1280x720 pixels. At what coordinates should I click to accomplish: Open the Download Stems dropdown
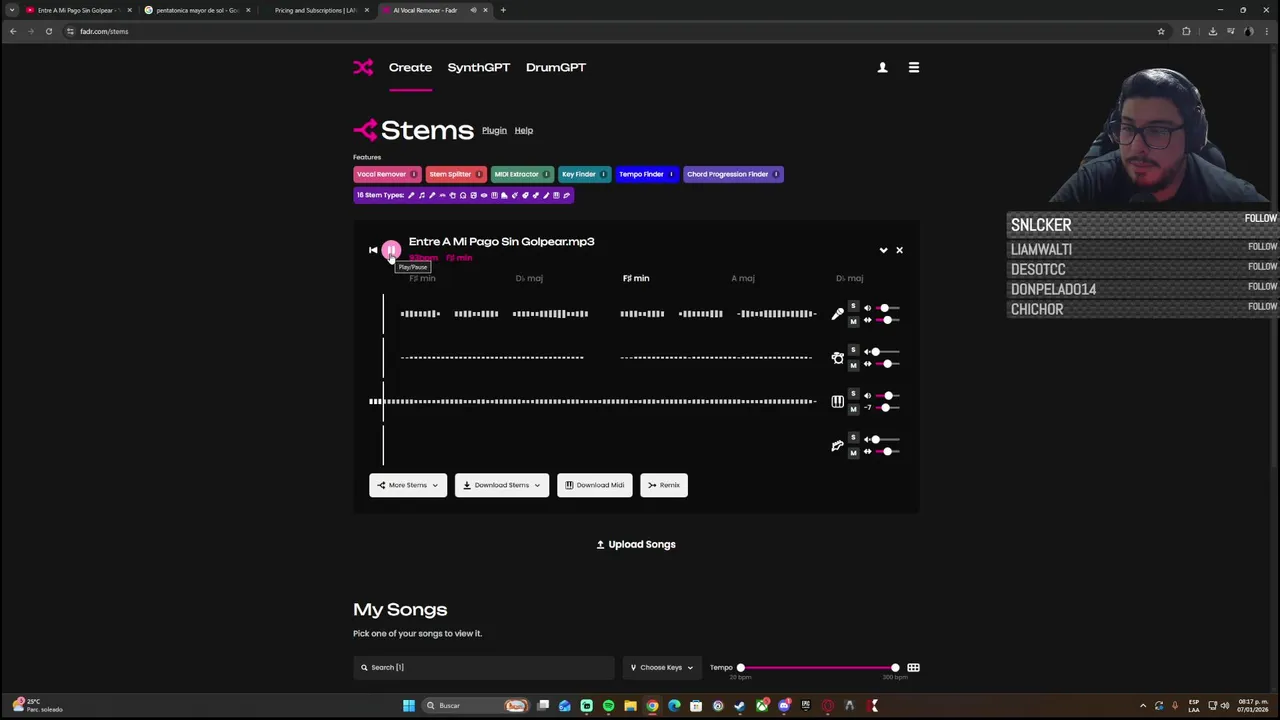(502, 485)
